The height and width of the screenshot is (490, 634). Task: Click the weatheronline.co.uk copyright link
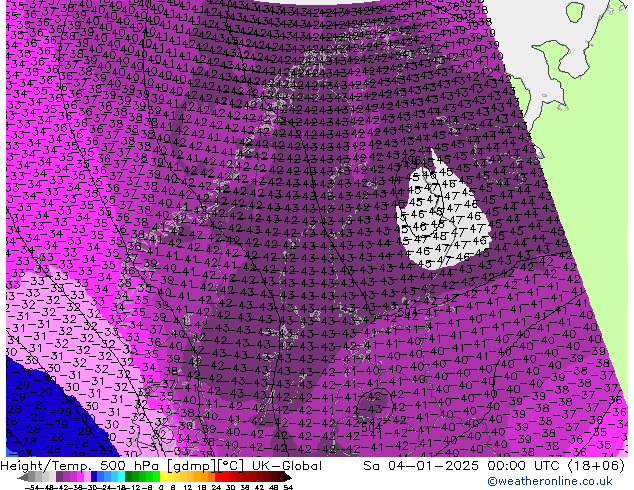[549, 481]
